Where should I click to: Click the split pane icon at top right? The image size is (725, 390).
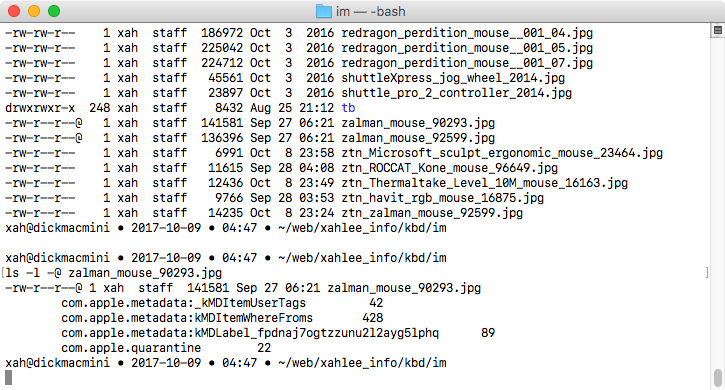(718, 31)
